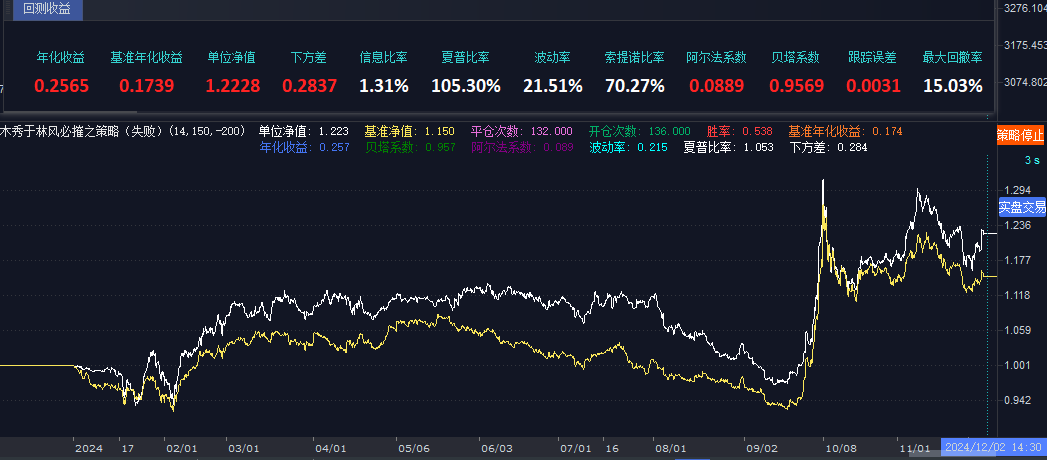Viewport: 1047px width, 460px height.
Task: Open the 回测收益 tab
Action: coord(47,9)
